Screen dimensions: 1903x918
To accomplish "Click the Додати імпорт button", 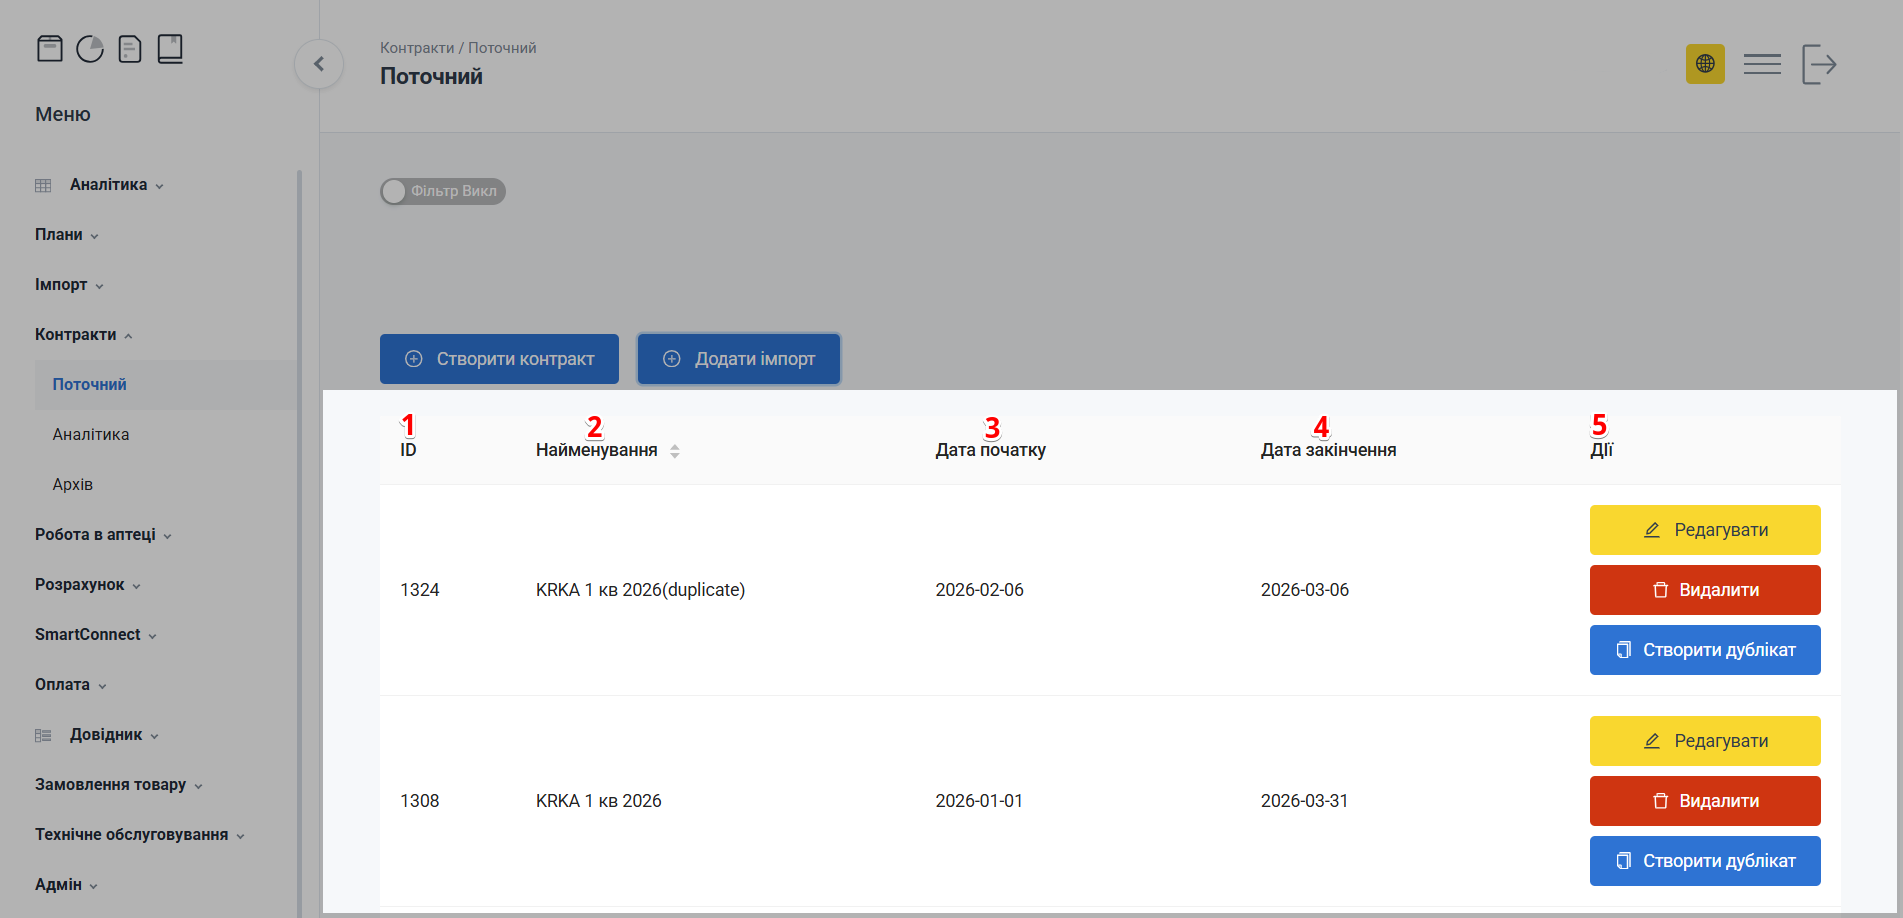I will [739, 359].
